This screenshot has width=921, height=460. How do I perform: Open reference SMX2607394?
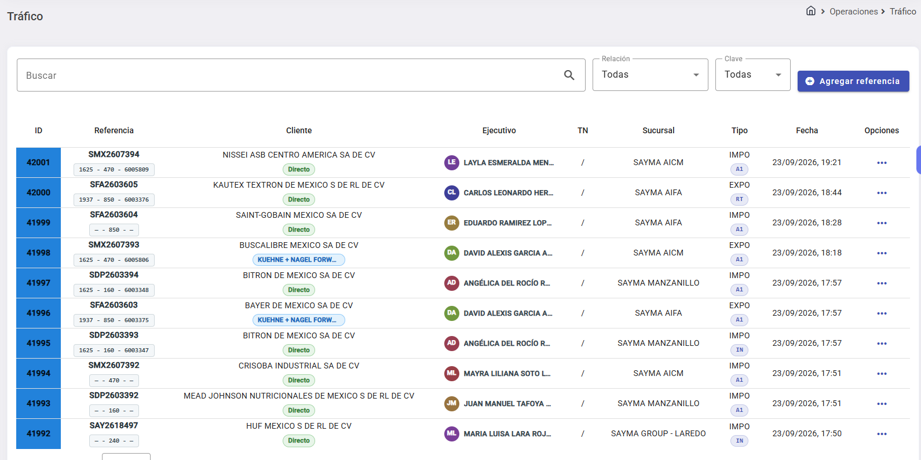pyautogui.click(x=114, y=155)
